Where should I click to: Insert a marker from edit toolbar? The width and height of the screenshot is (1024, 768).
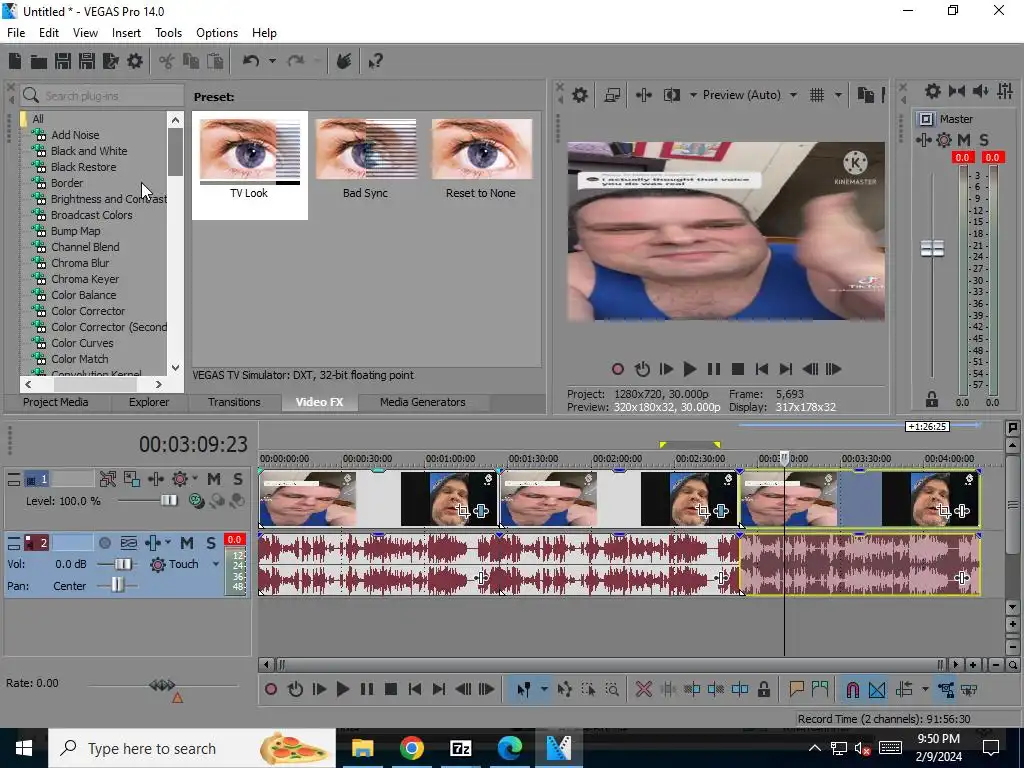(x=796, y=690)
